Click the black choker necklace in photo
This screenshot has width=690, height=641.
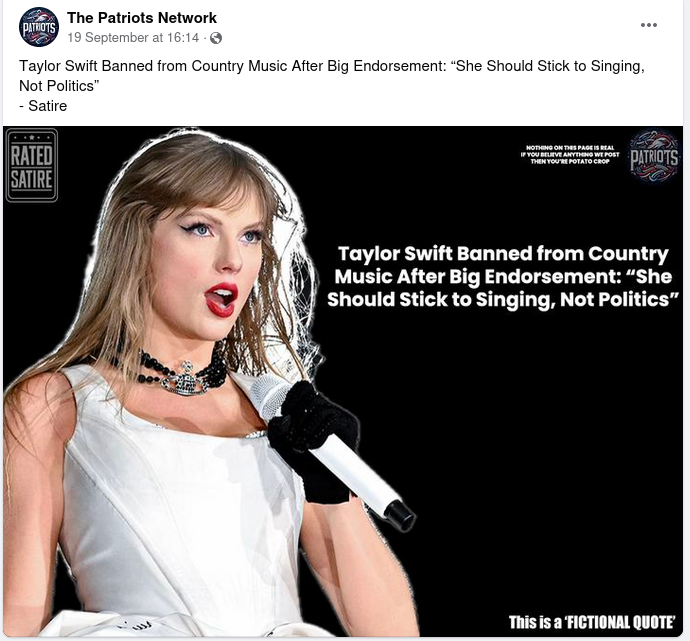click(x=181, y=372)
